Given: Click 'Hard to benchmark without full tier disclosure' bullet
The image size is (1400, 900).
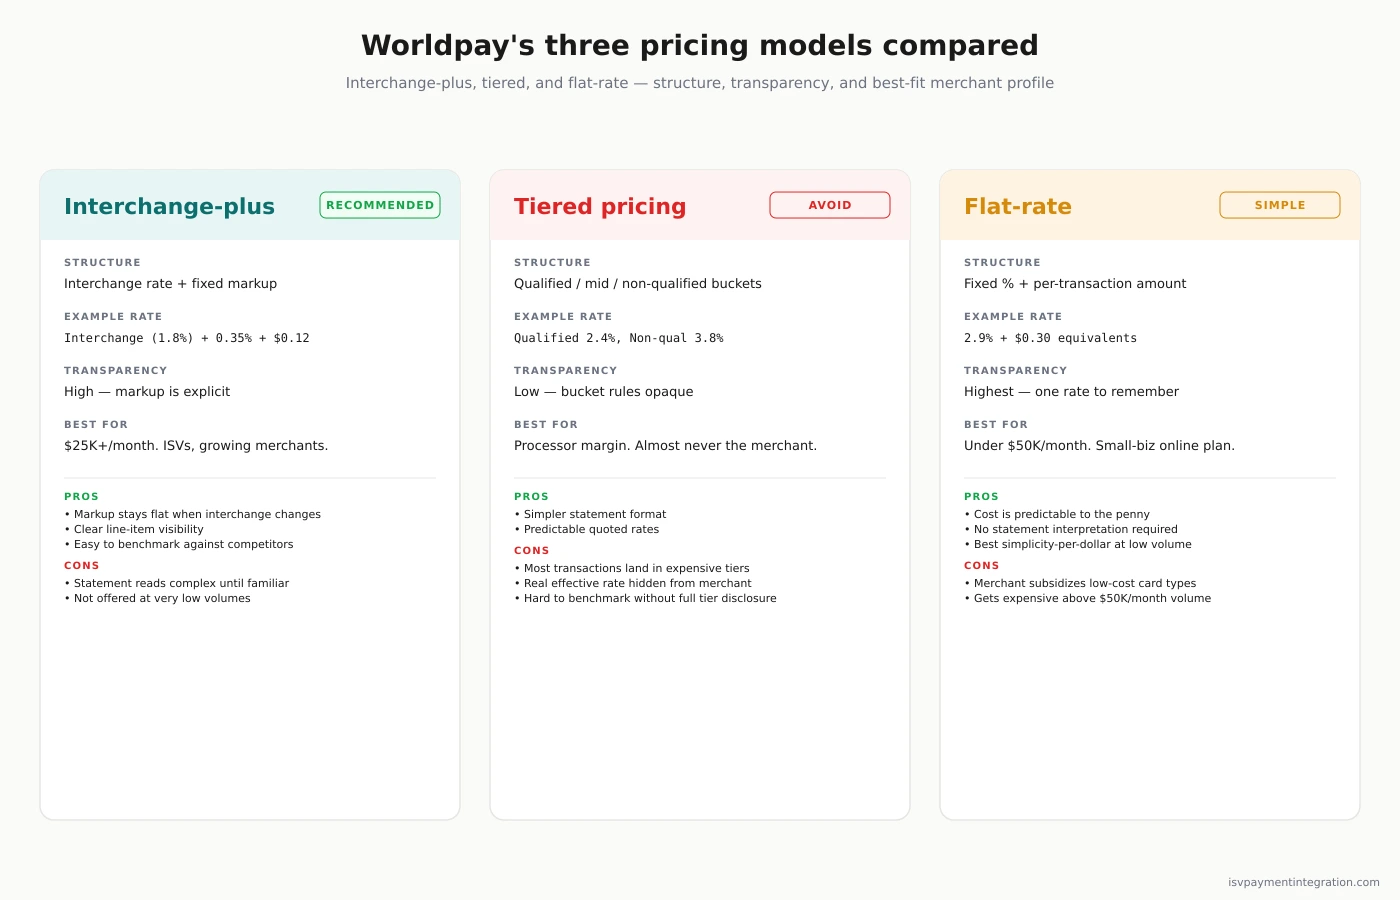Looking at the screenshot, I should (645, 598).
